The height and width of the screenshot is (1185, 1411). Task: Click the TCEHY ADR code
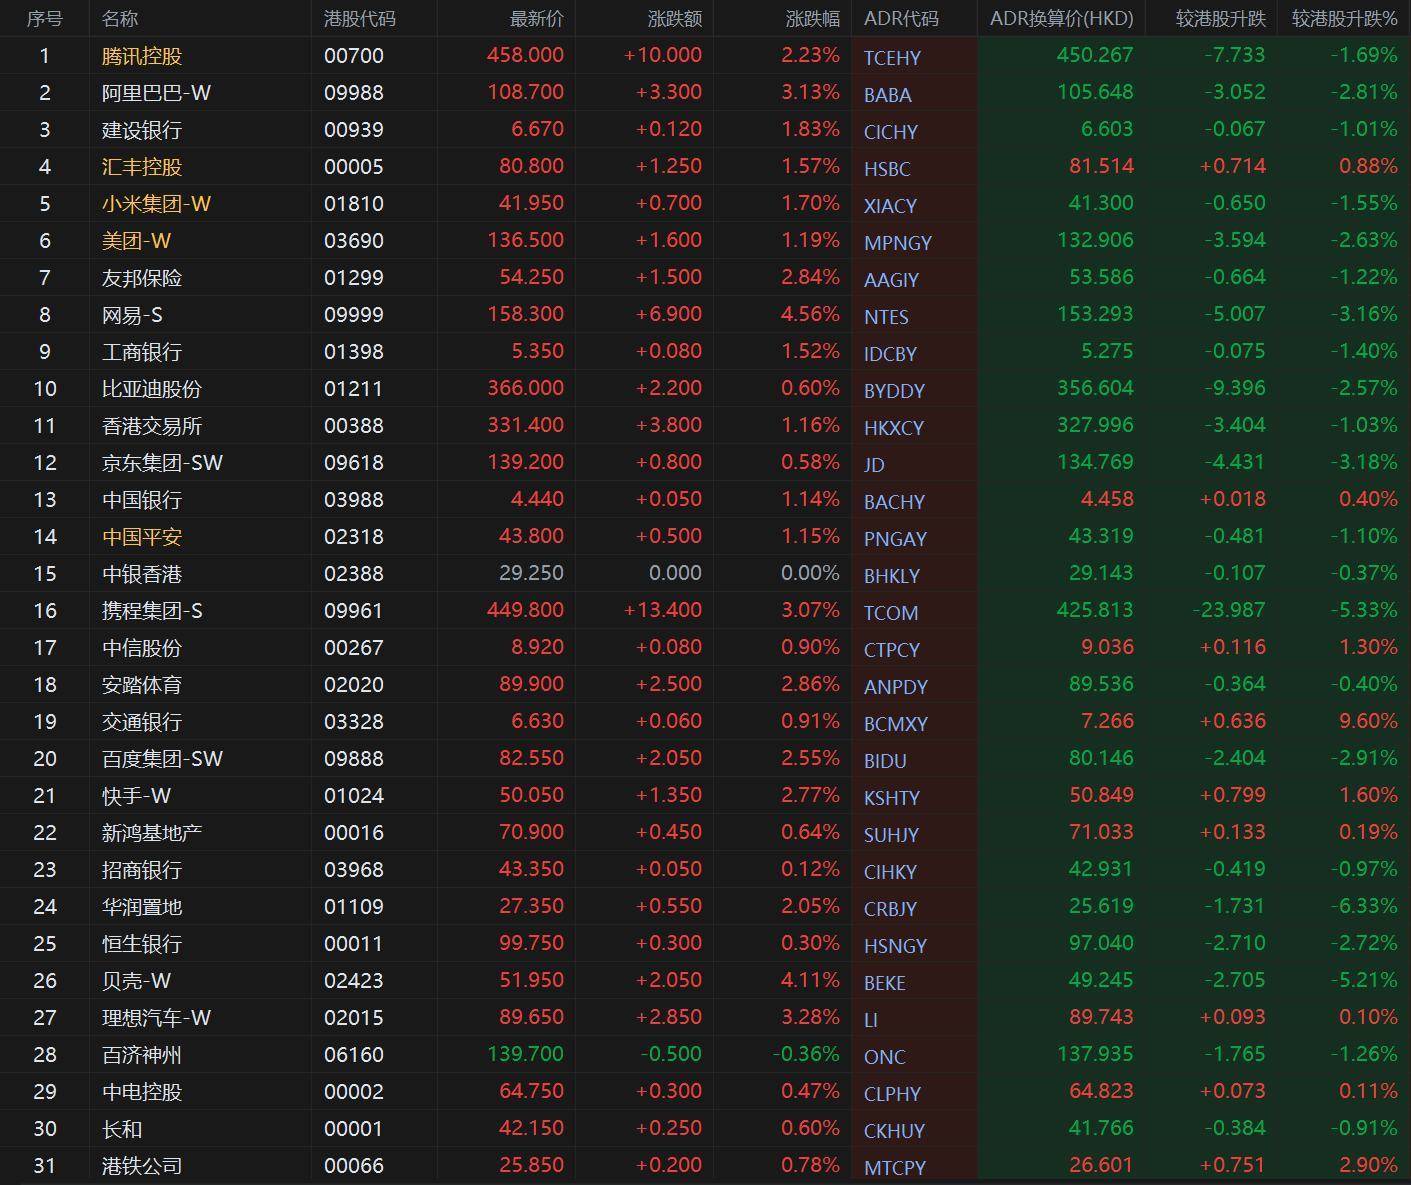click(x=892, y=58)
